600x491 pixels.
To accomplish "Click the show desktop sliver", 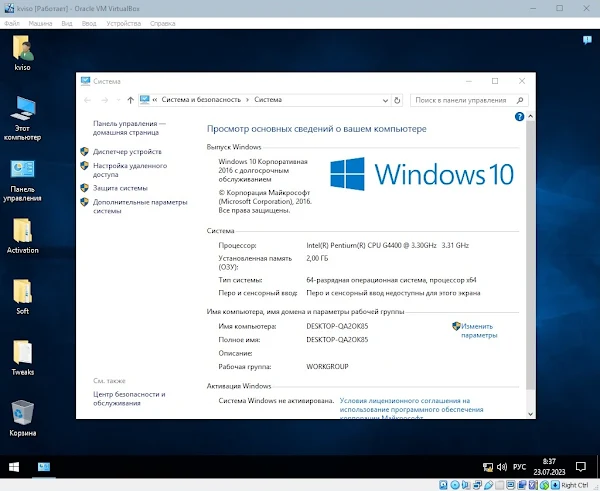I will coord(598,467).
